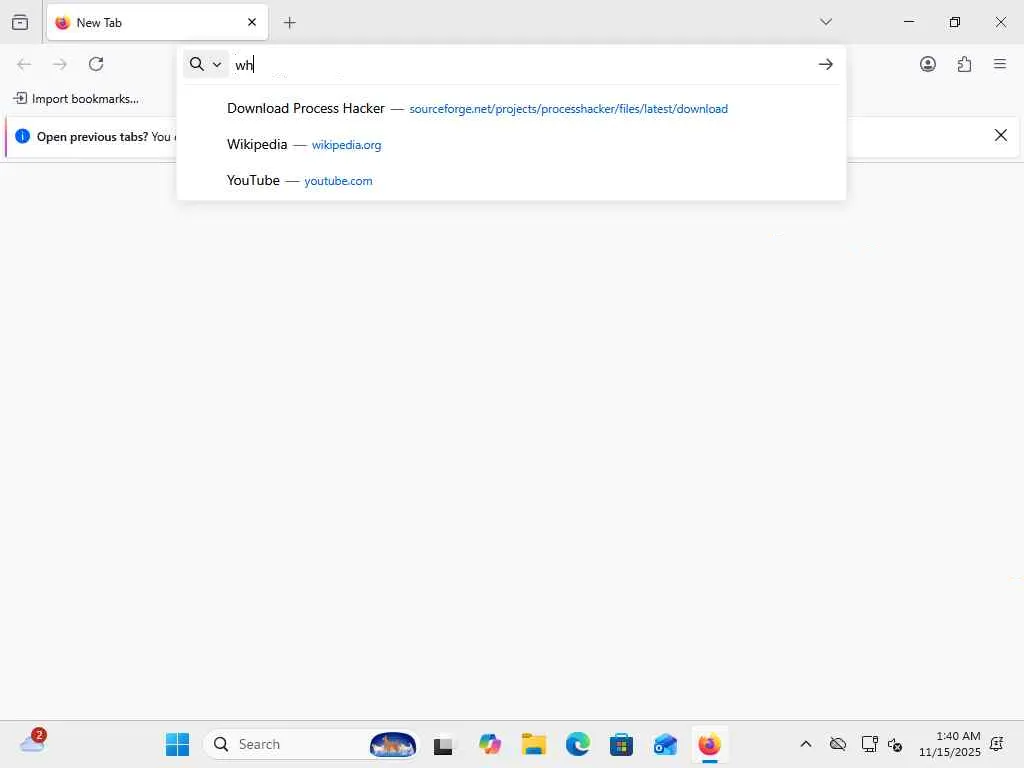Viewport: 1024px width, 768px height.
Task: Select the Wikipedia suggestion
Action: pyautogui.click(x=511, y=144)
